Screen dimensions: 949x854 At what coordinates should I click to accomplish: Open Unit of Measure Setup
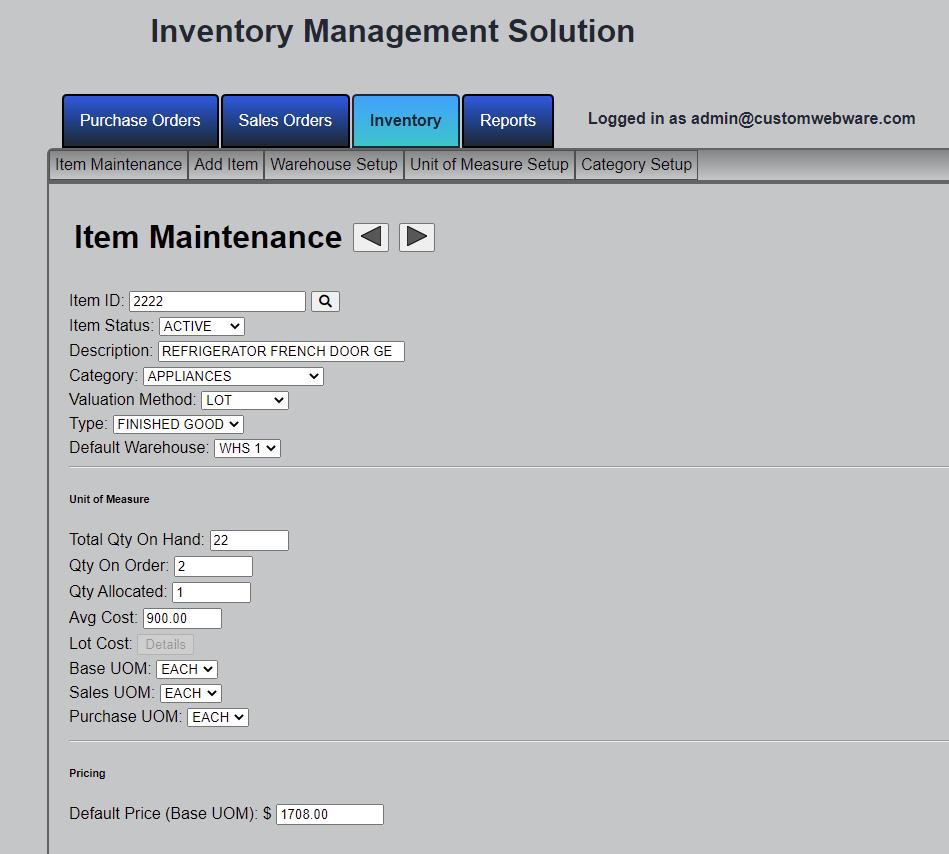pyautogui.click(x=489, y=165)
